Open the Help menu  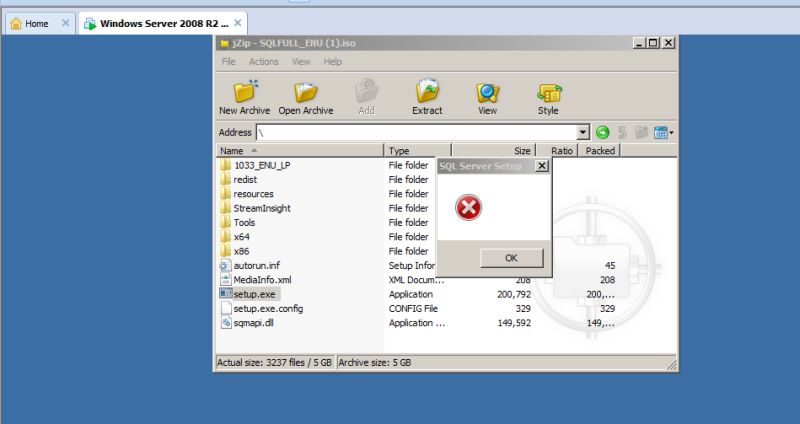332,62
